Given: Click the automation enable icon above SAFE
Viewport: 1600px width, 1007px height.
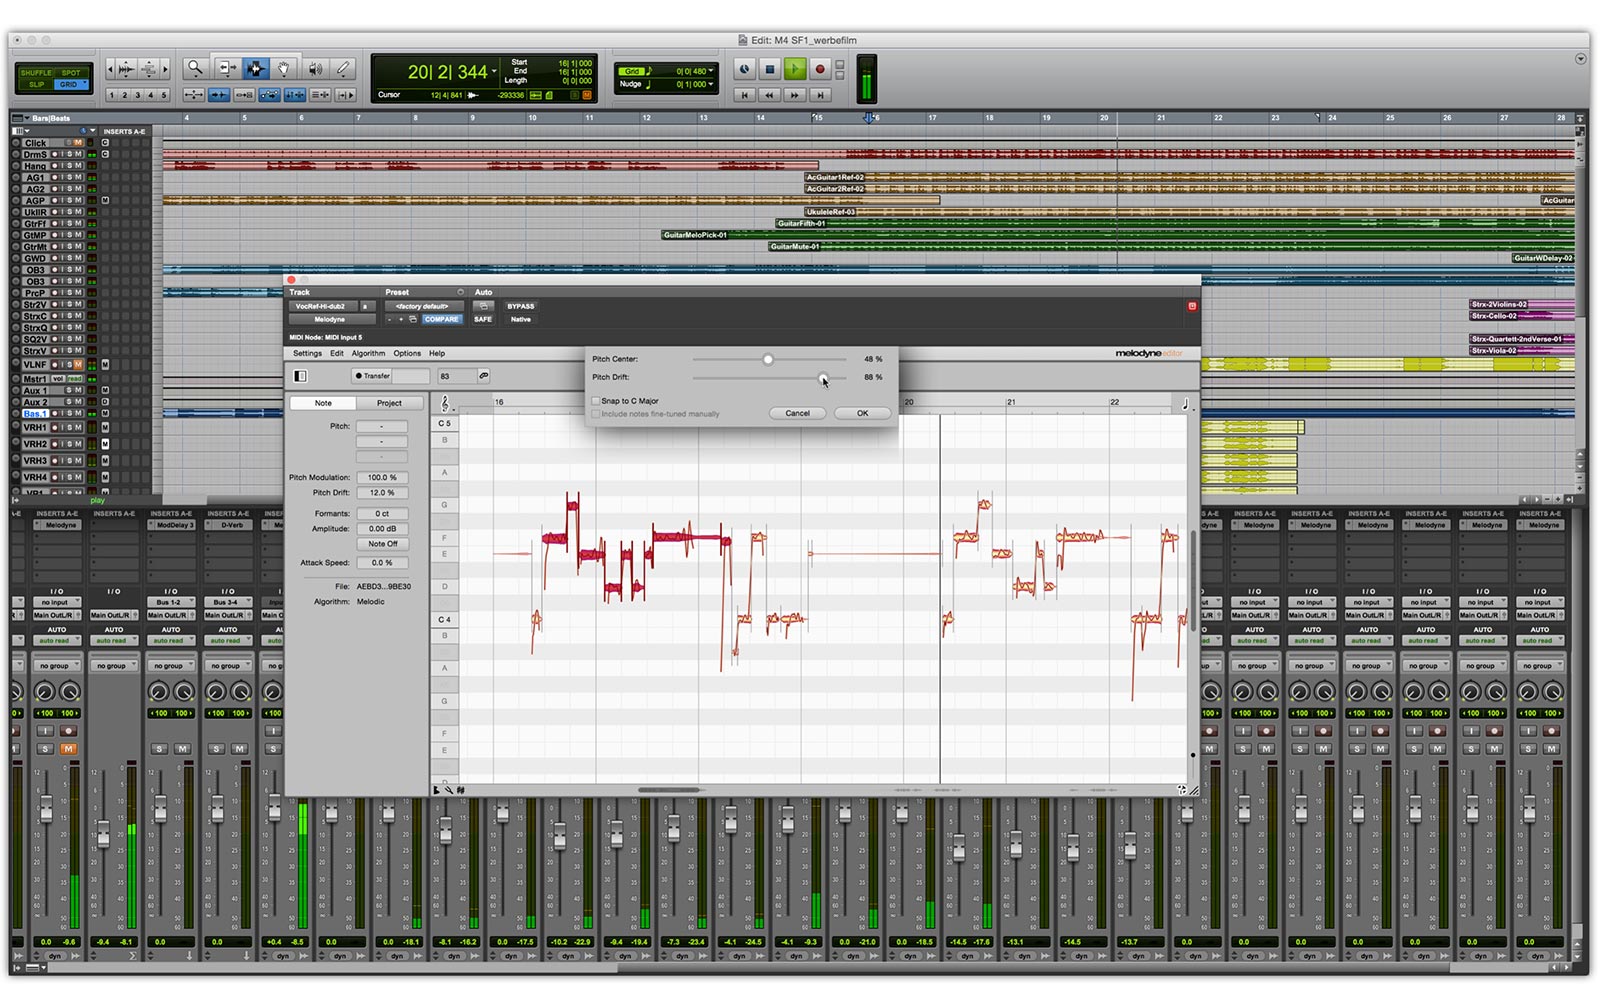Looking at the screenshot, I should pos(483,306).
